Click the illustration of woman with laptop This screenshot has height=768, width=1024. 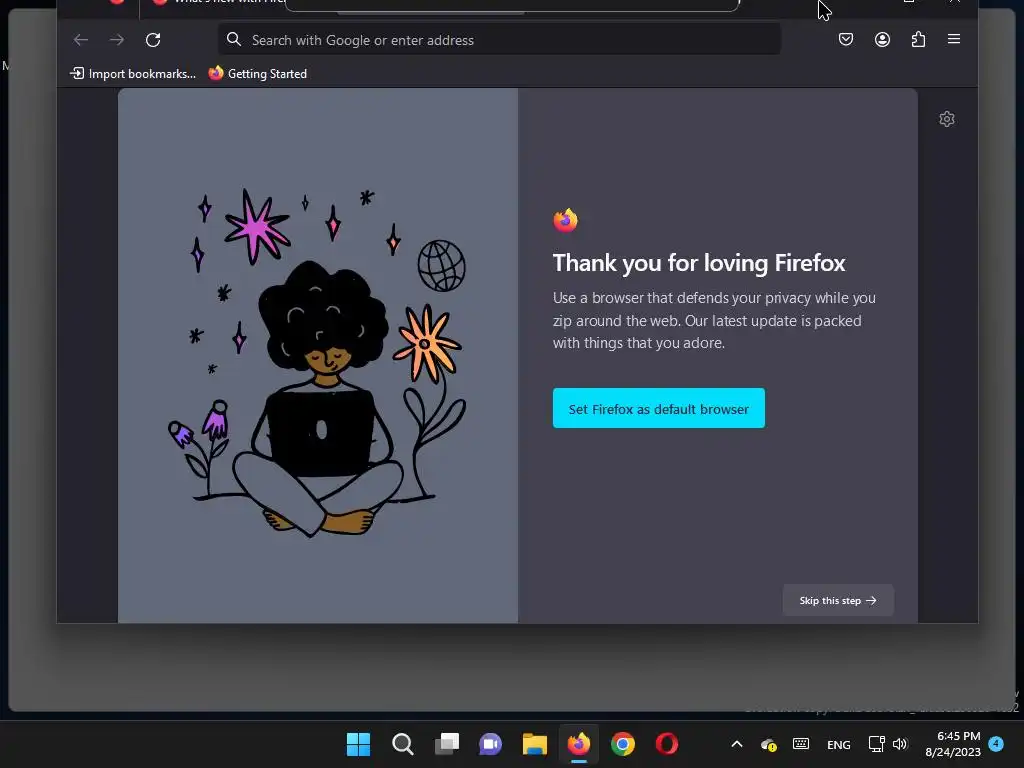coord(318,363)
